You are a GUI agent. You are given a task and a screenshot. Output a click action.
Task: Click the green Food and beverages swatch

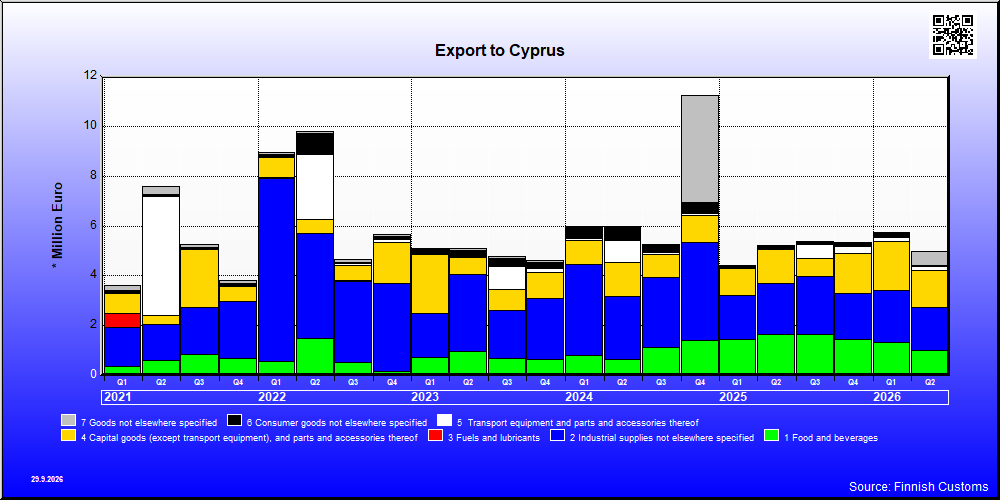click(x=772, y=436)
